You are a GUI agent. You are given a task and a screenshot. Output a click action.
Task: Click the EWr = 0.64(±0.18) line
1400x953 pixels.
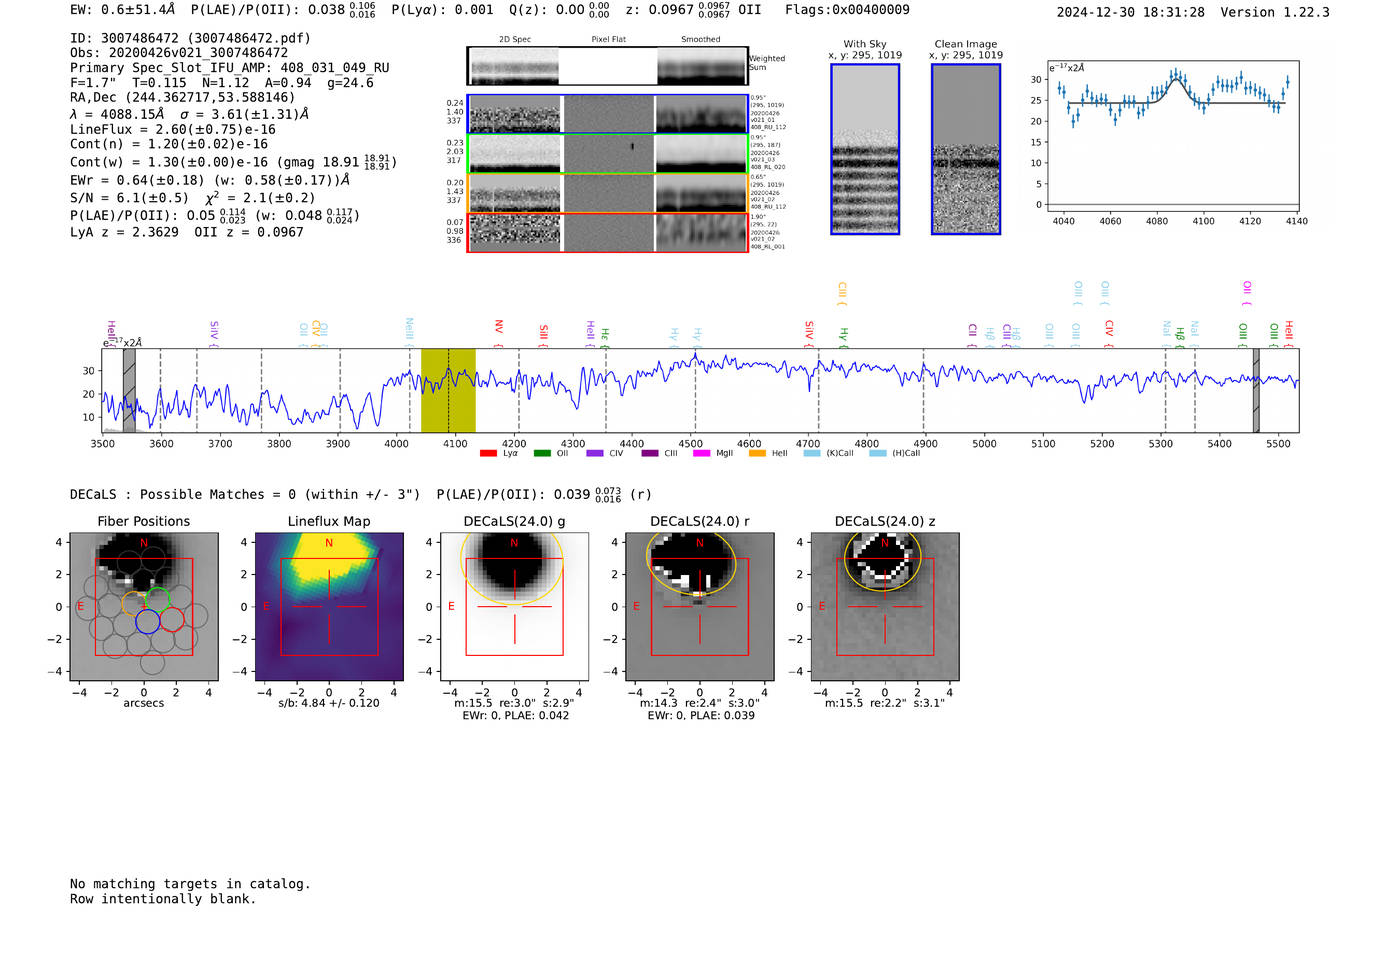click(x=210, y=181)
